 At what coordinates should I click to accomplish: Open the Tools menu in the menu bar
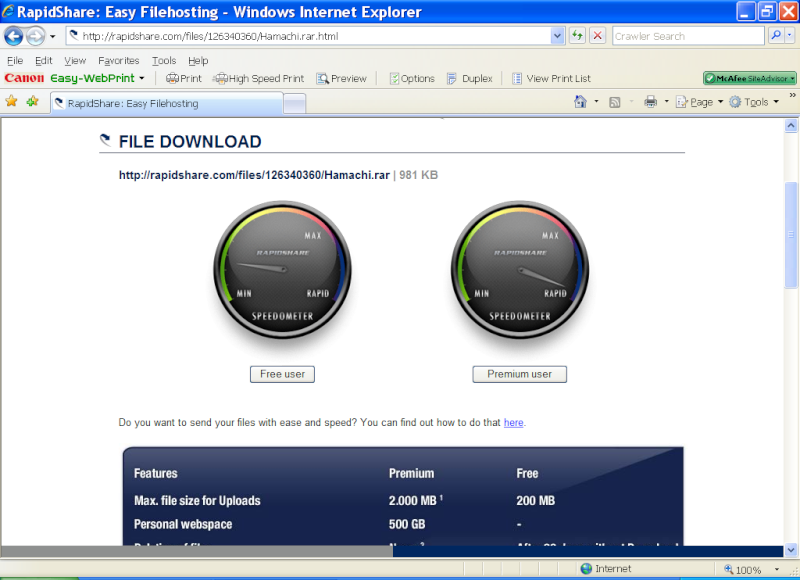click(x=164, y=61)
